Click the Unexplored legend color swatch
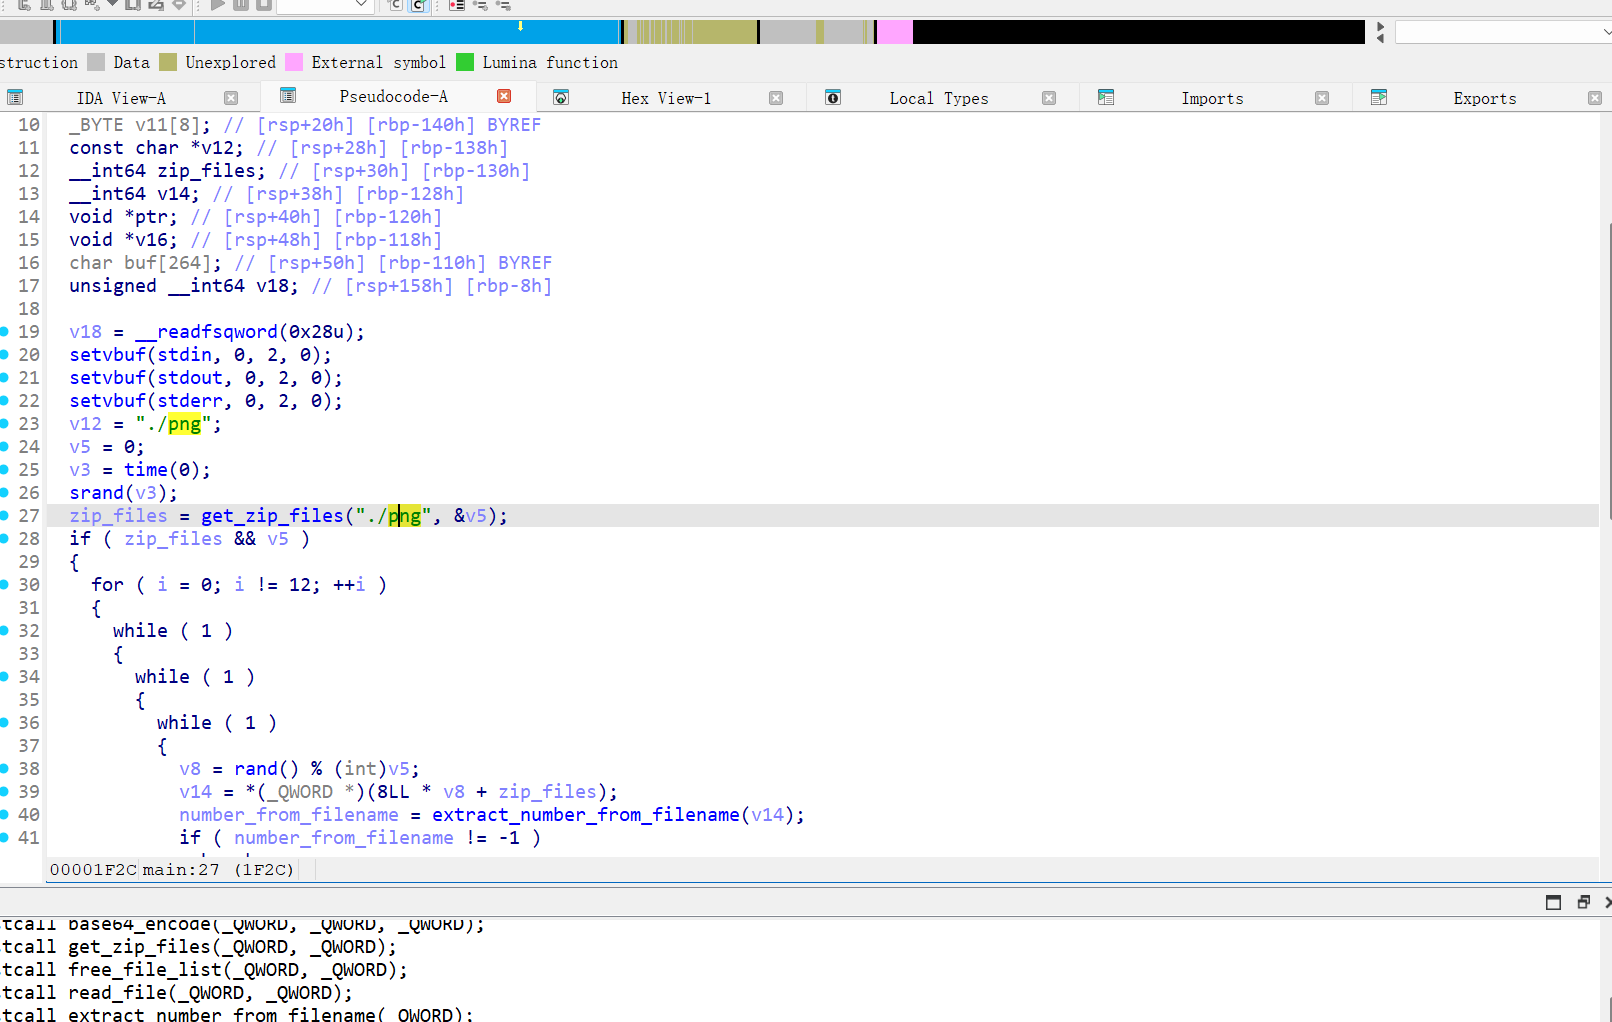1612x1022 pixels. [x=168, y=62]
